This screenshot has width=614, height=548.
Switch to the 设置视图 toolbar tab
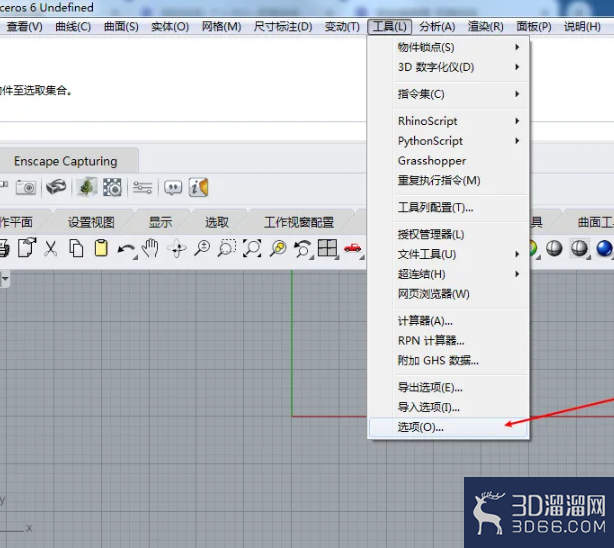pyautogui.click(x=91, y=222)
